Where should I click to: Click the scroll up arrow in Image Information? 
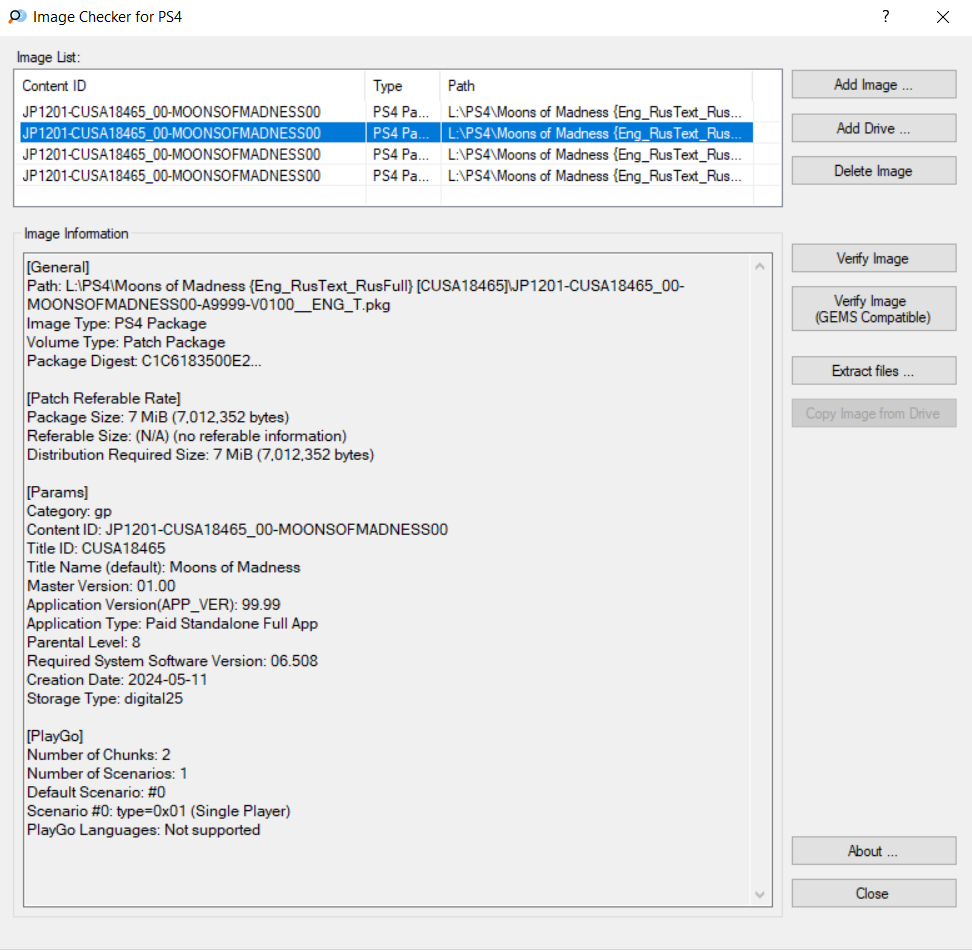(759, 267)
